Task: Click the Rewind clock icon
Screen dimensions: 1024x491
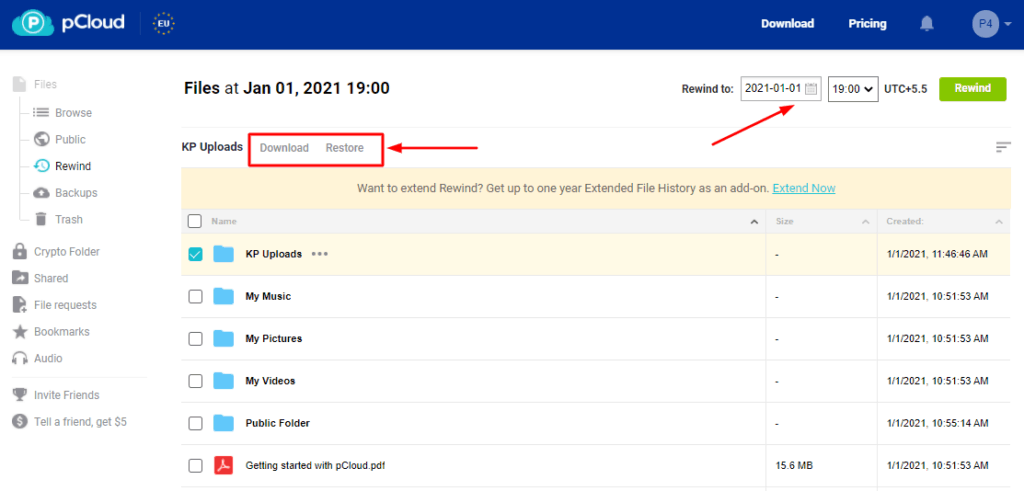Action: [41, 166]
